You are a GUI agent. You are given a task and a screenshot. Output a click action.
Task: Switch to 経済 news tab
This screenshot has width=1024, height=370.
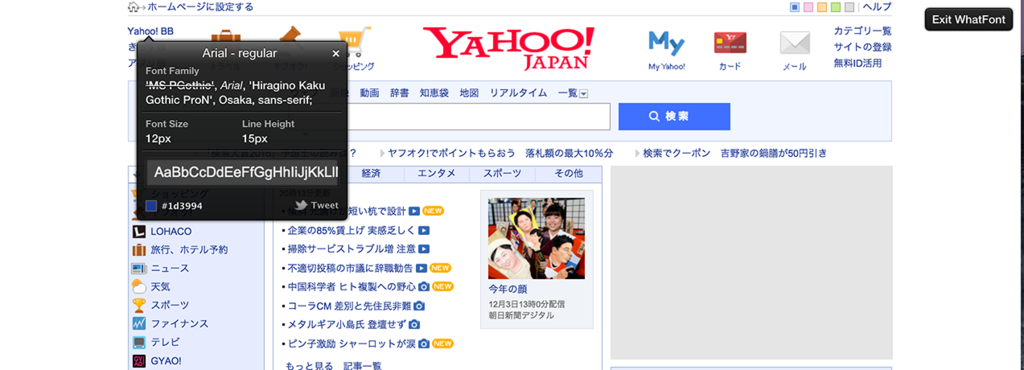tap(371, 174)
